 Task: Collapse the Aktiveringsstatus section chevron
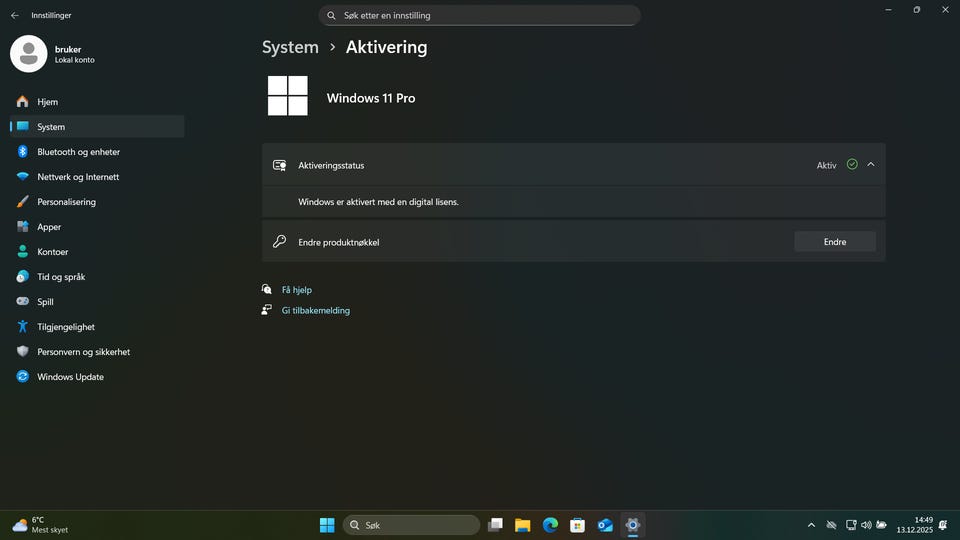[871, 165]
